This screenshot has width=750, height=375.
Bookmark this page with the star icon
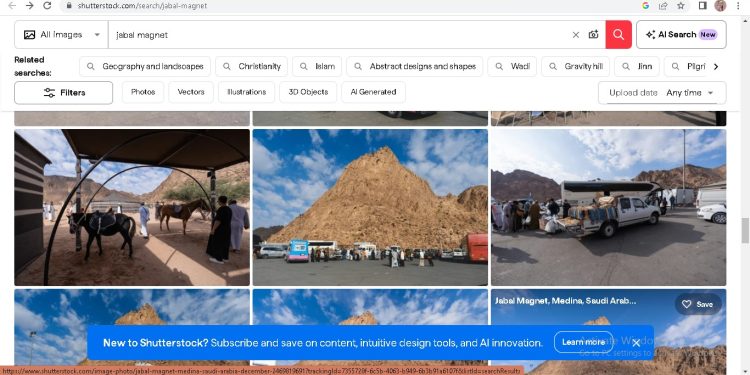681,6
